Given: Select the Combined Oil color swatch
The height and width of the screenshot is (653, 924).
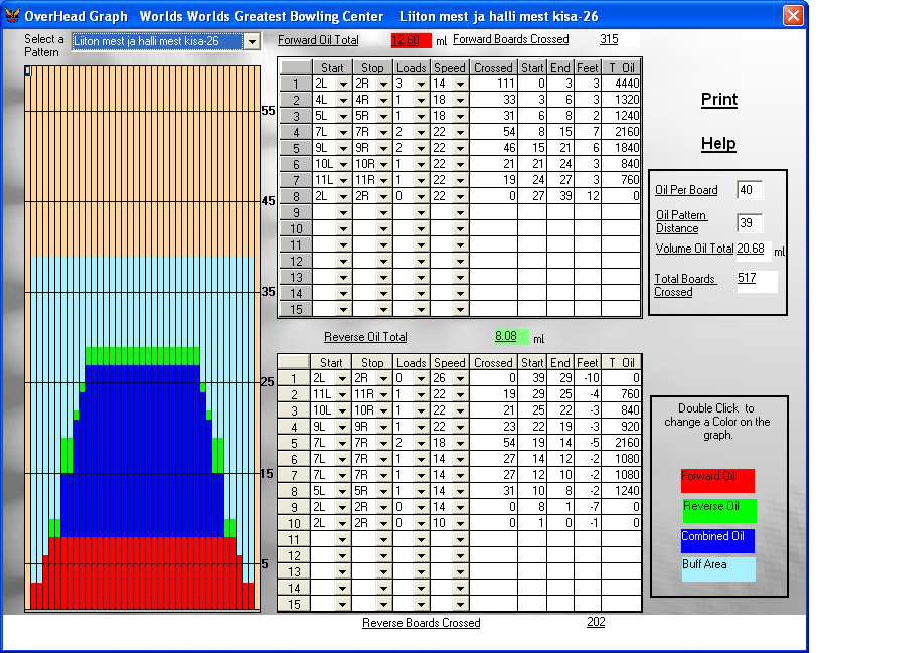Looking at the screenshot, I should 717,540.
